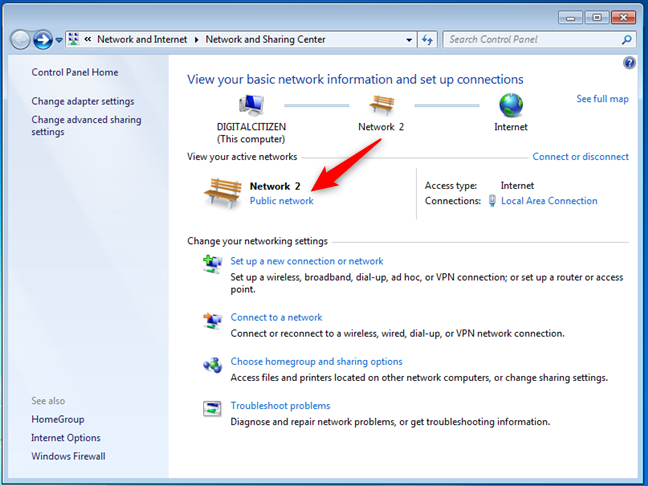Close the Network and Sharing Center window
This screenshot has height=486, width=648.
[x=624, y=18]
